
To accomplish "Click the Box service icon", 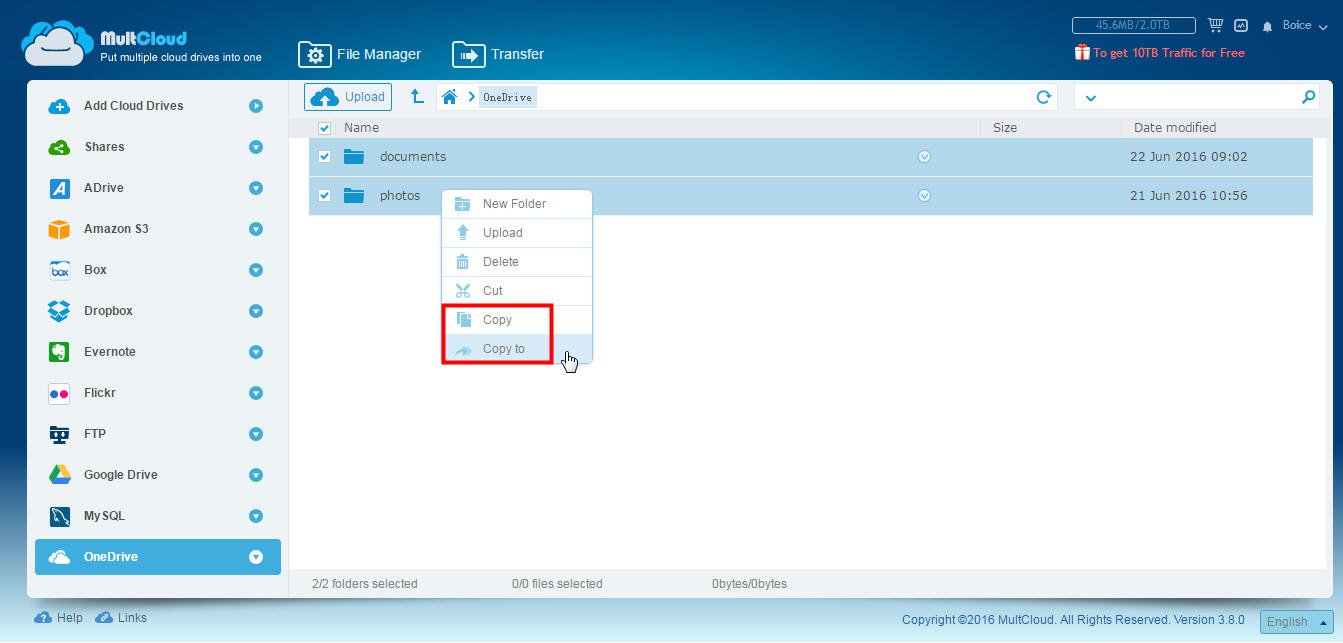I will coord(59,270).
